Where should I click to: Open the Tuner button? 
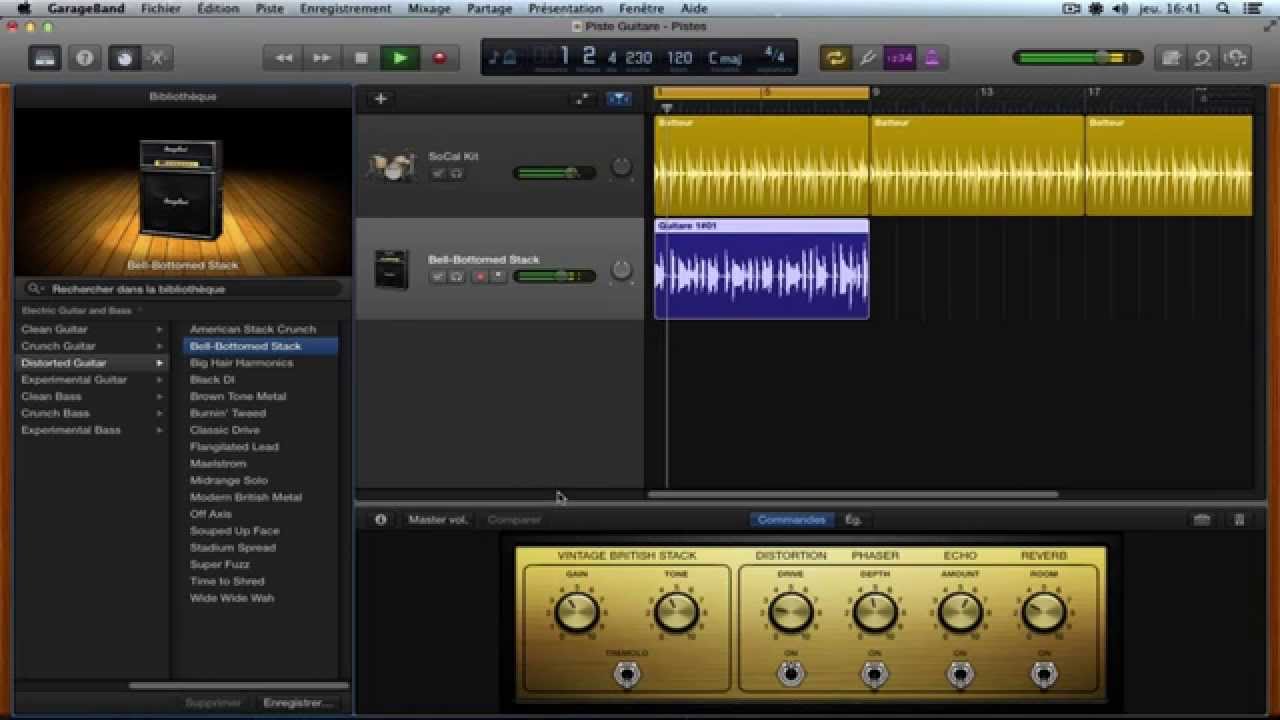click(867, 58)
